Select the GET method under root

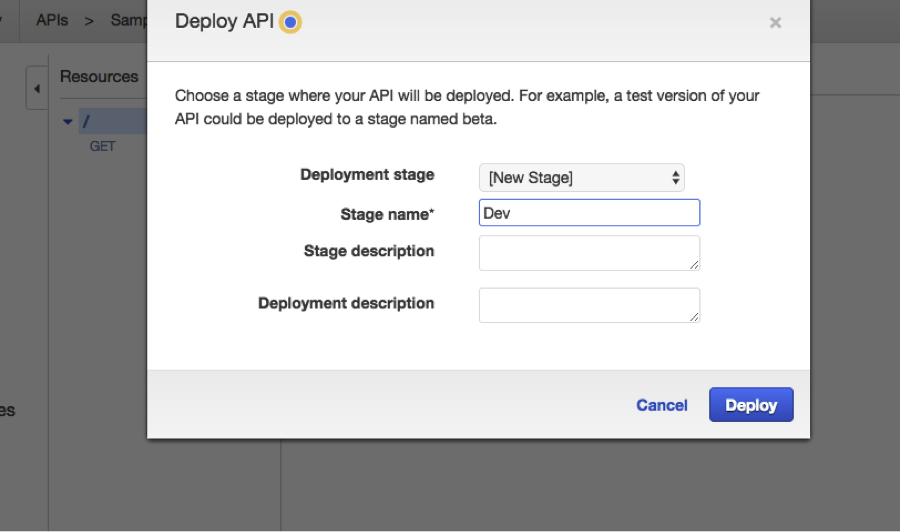pyautogui.click(x=103, y=146)
